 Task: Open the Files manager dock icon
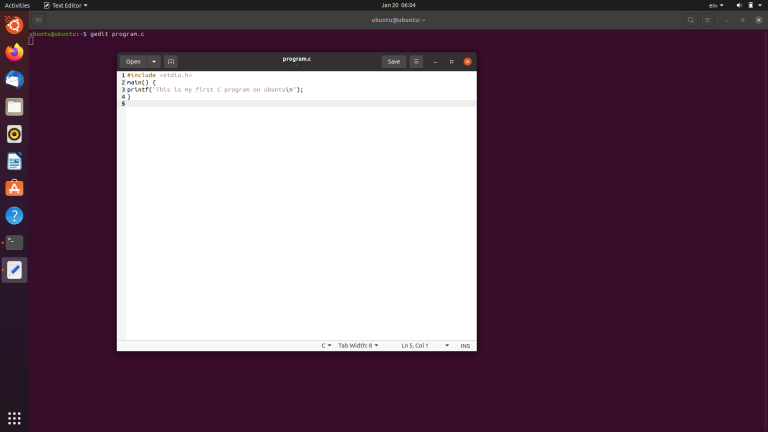coord(14,107)
